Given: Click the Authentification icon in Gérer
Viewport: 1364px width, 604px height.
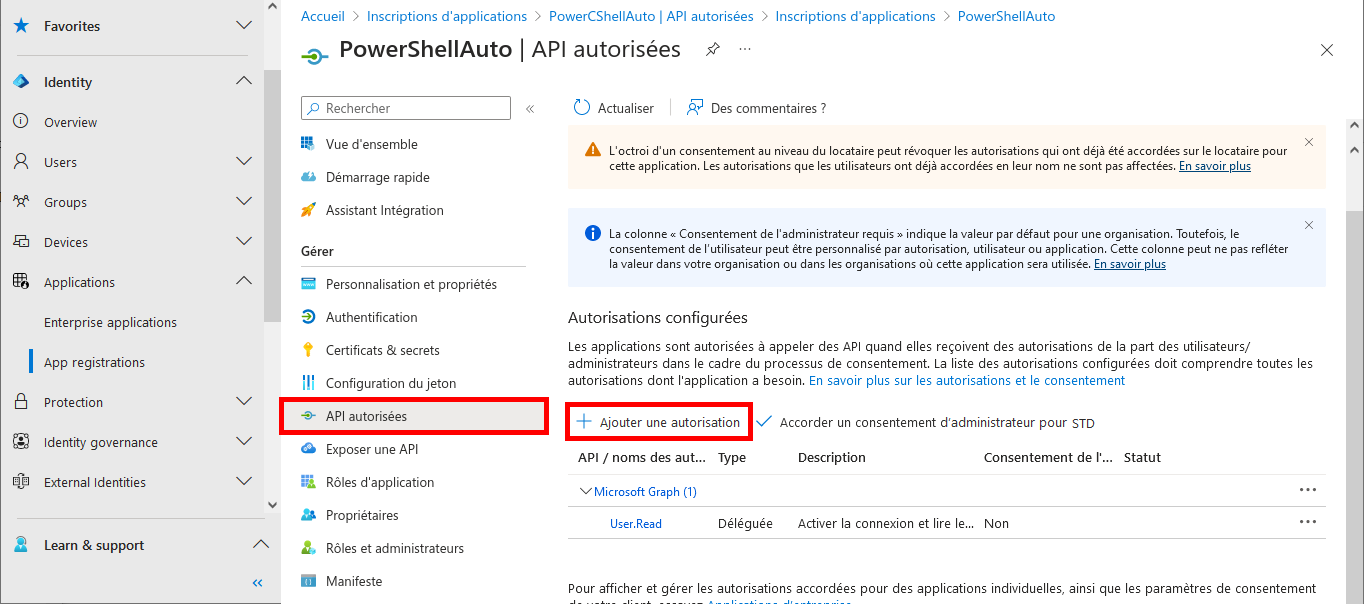Looking at the screenshot, I should [x=310, y=317].
